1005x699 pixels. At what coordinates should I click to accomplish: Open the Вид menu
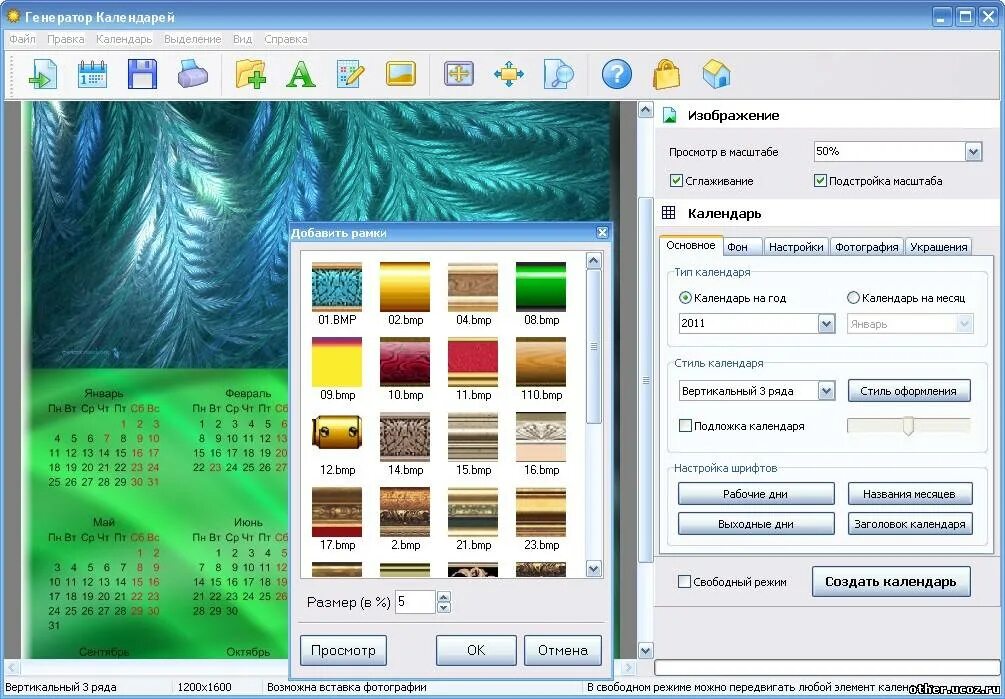[x=242, y=39]
